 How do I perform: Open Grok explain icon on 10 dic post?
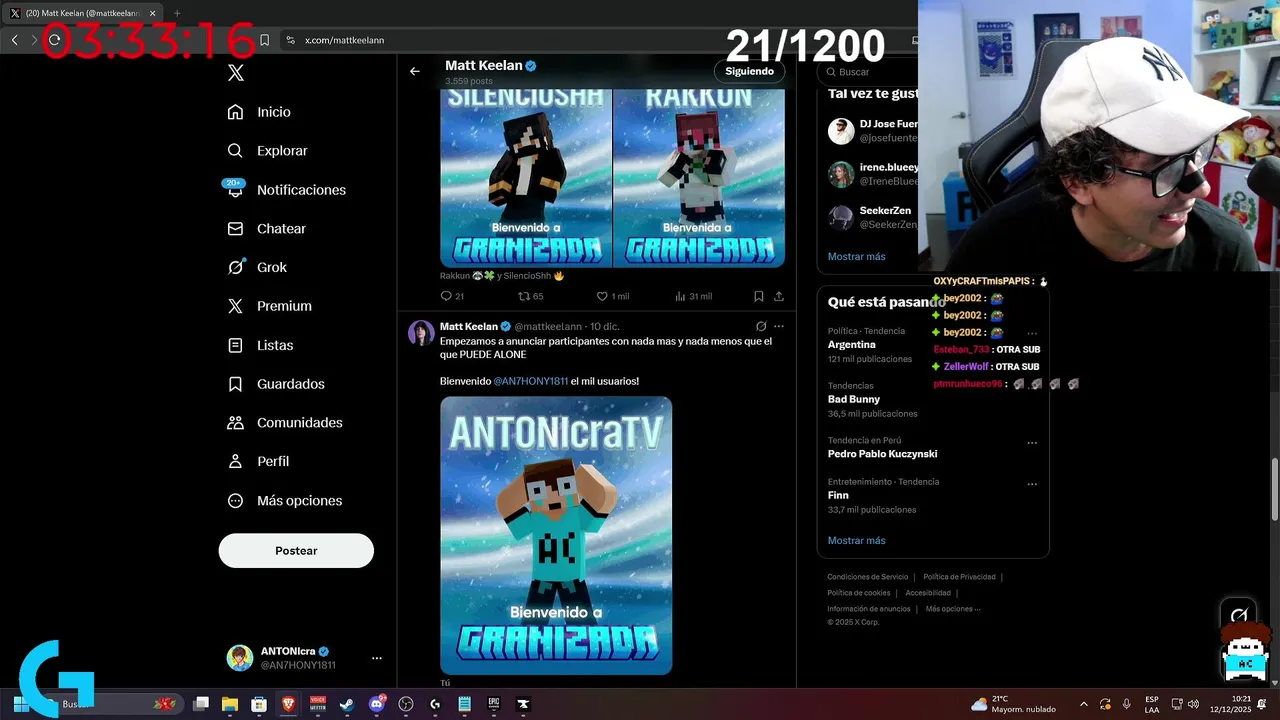tap(761, 326)
